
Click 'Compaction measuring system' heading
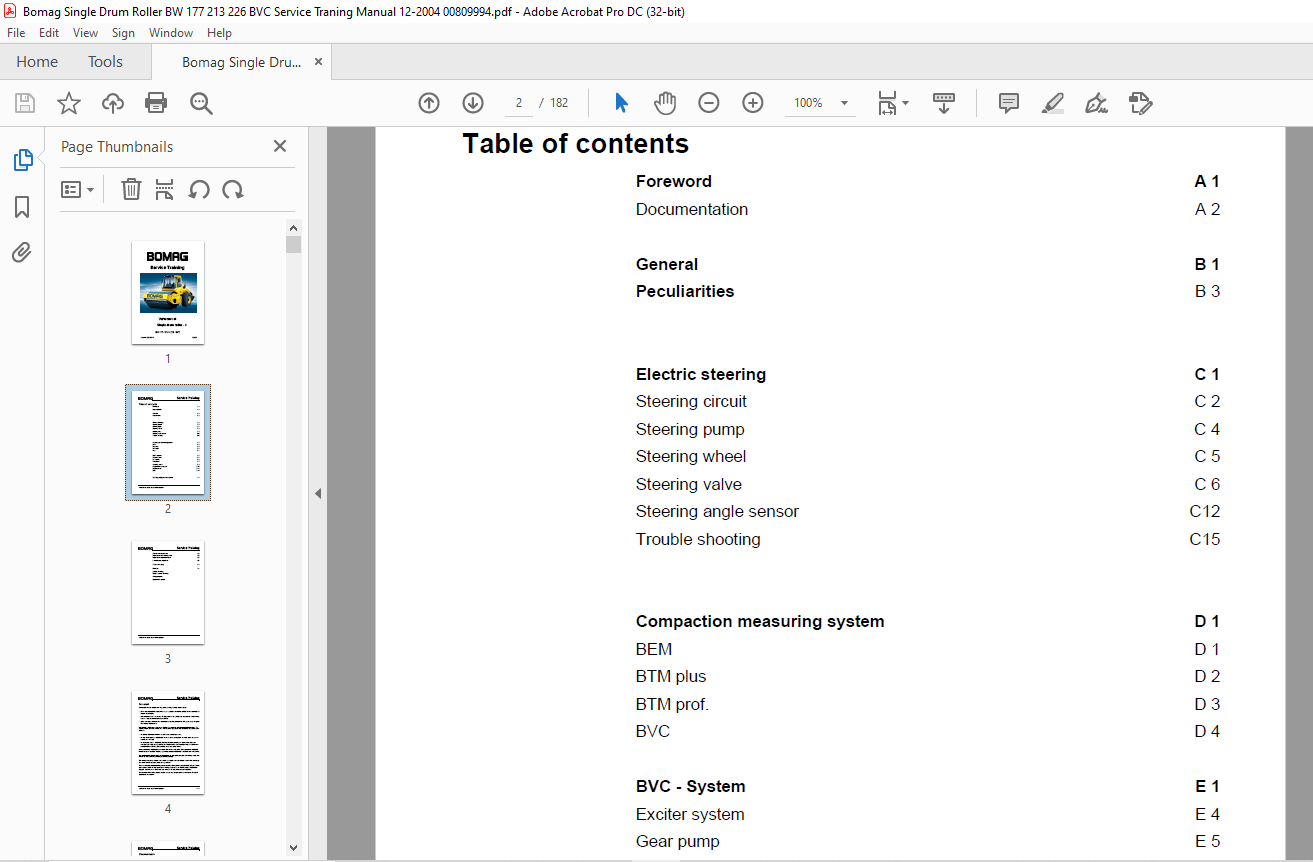[760, 621]
